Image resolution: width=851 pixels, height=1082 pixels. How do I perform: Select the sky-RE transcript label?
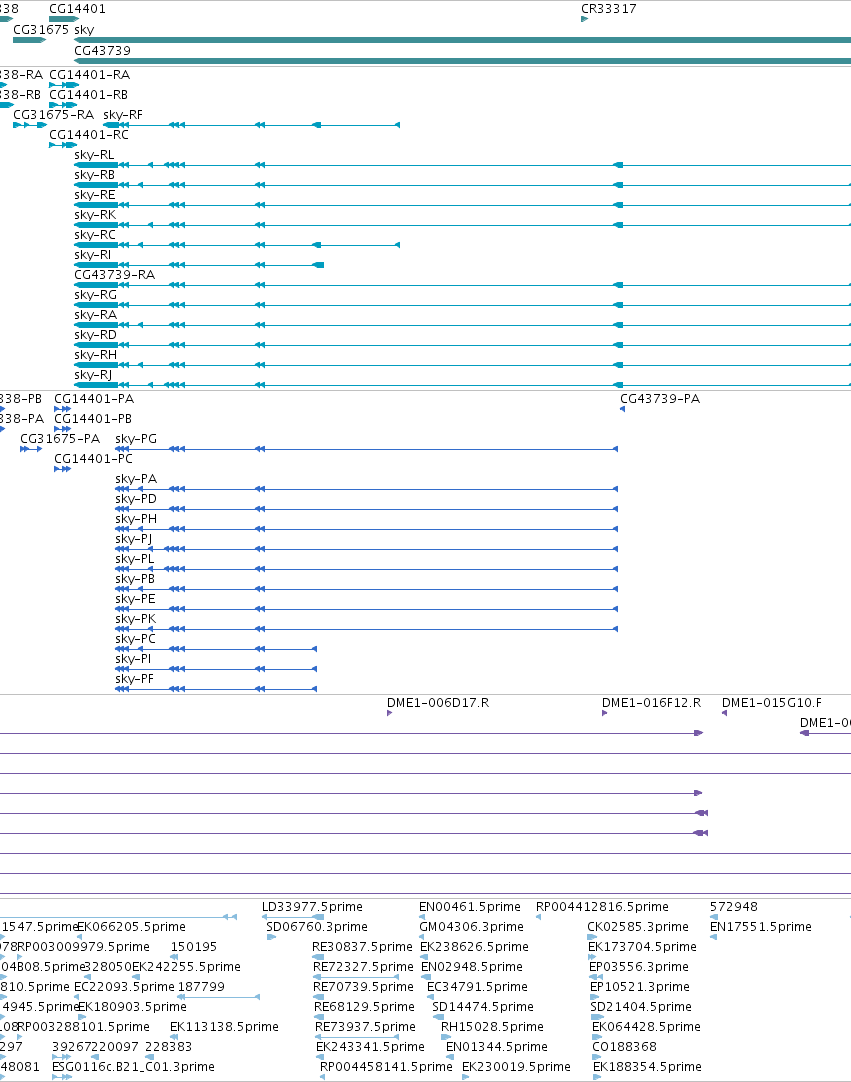click(95, 195)
